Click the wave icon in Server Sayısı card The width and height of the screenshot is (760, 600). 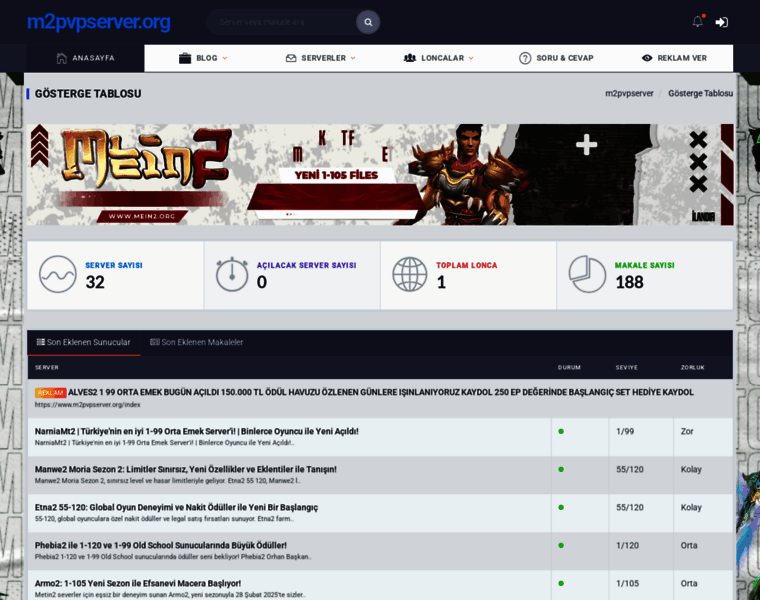click(58, 274)
